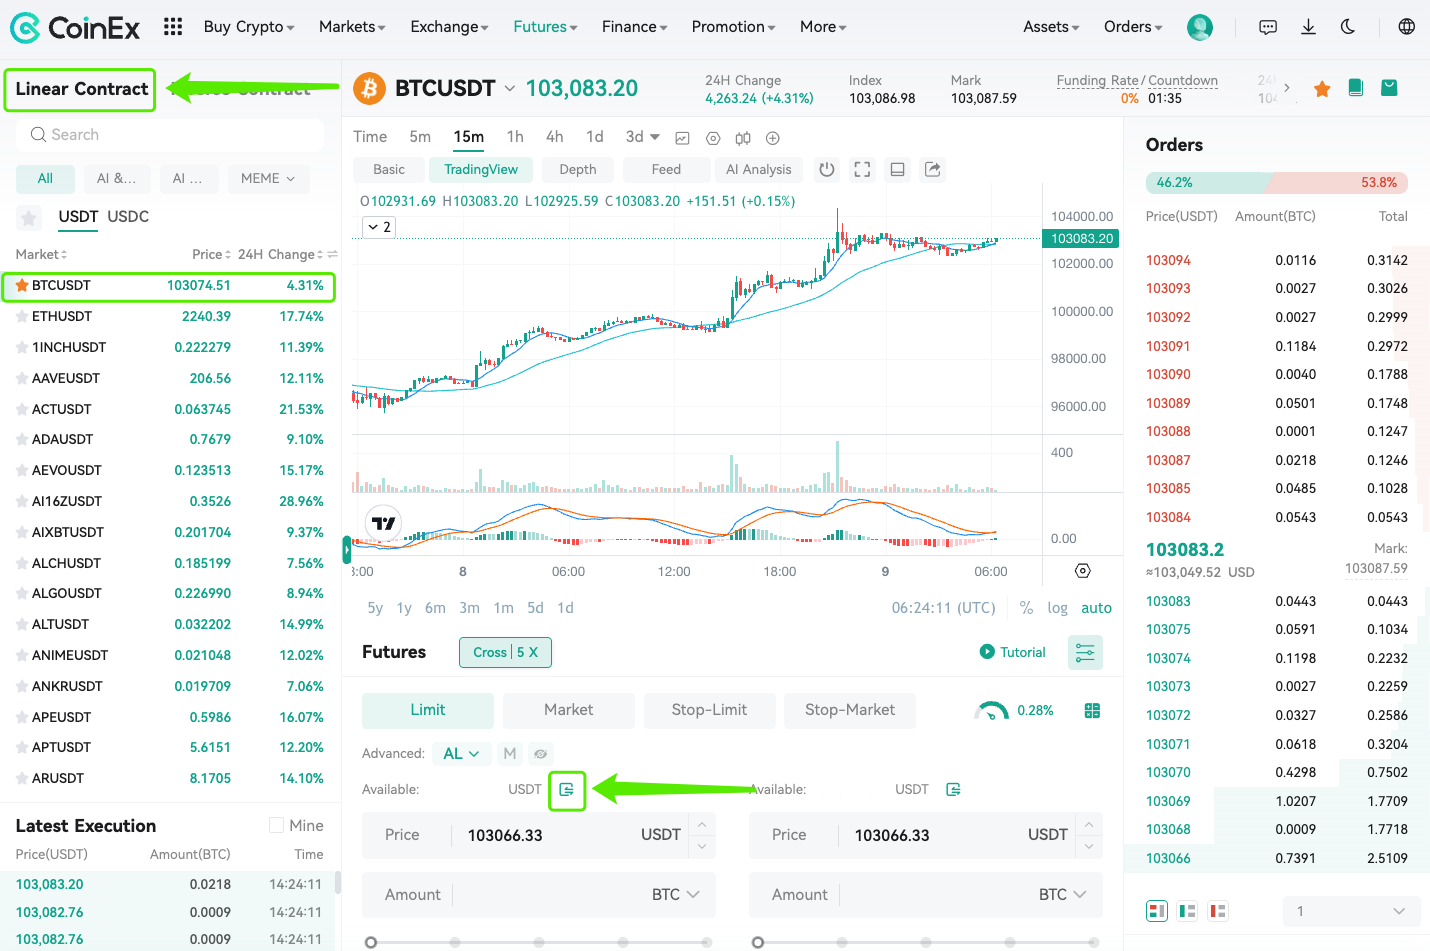Open the user profile avatar
Image resolution: width=1430 pixels, height=951 pixels.
[x=1200, y=27]
